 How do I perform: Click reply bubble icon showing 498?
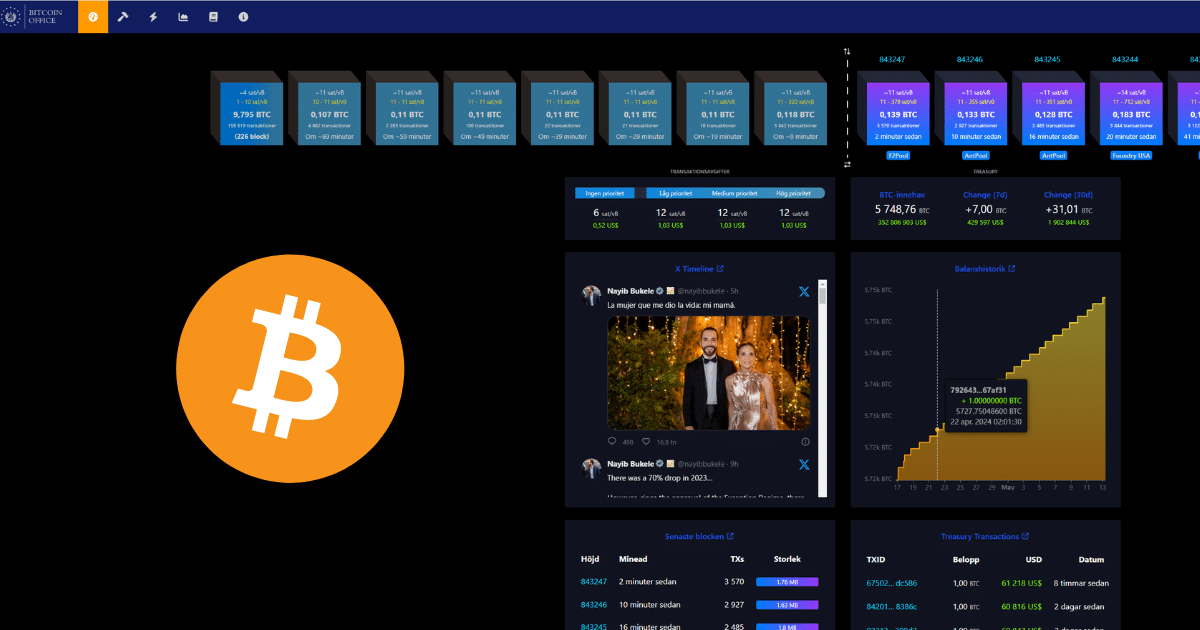613,441
